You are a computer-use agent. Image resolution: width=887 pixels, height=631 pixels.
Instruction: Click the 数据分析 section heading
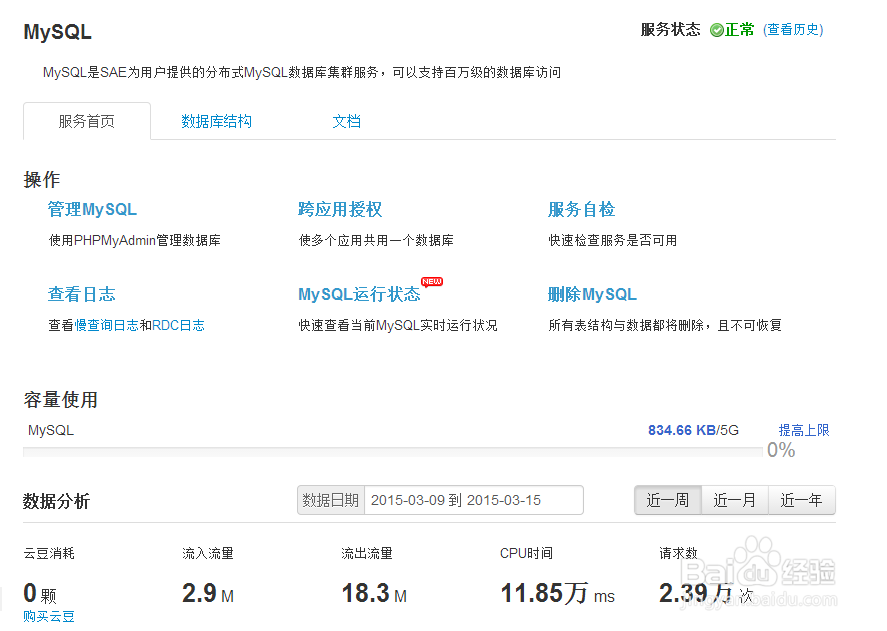click(x=56, y=501)
